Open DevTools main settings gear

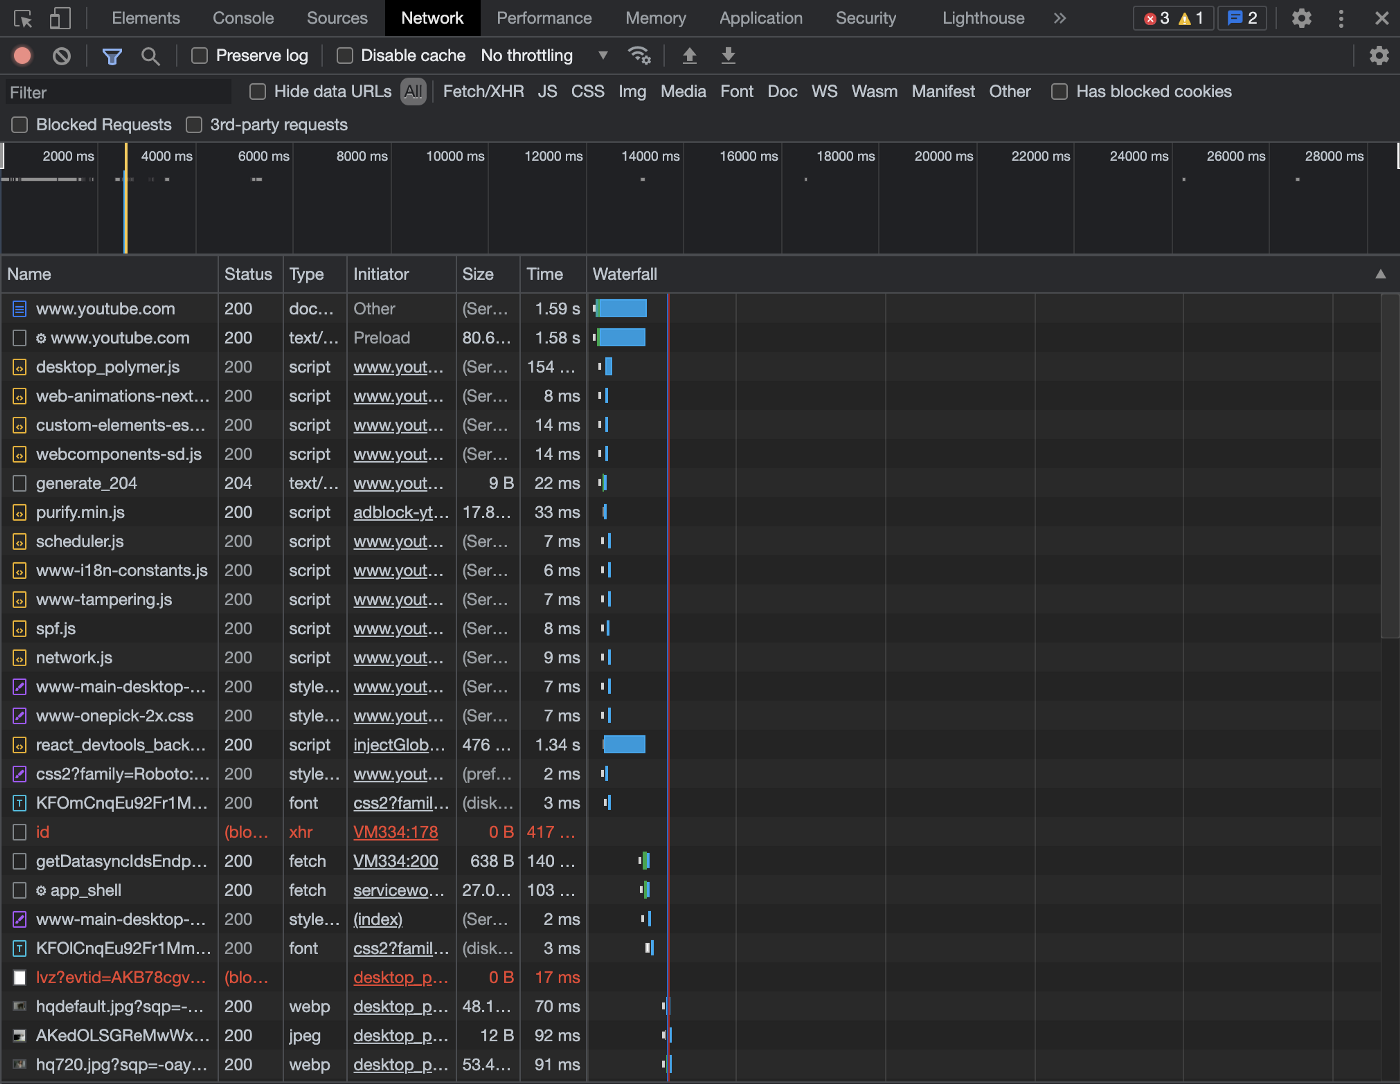click(x=1301, y=18)
